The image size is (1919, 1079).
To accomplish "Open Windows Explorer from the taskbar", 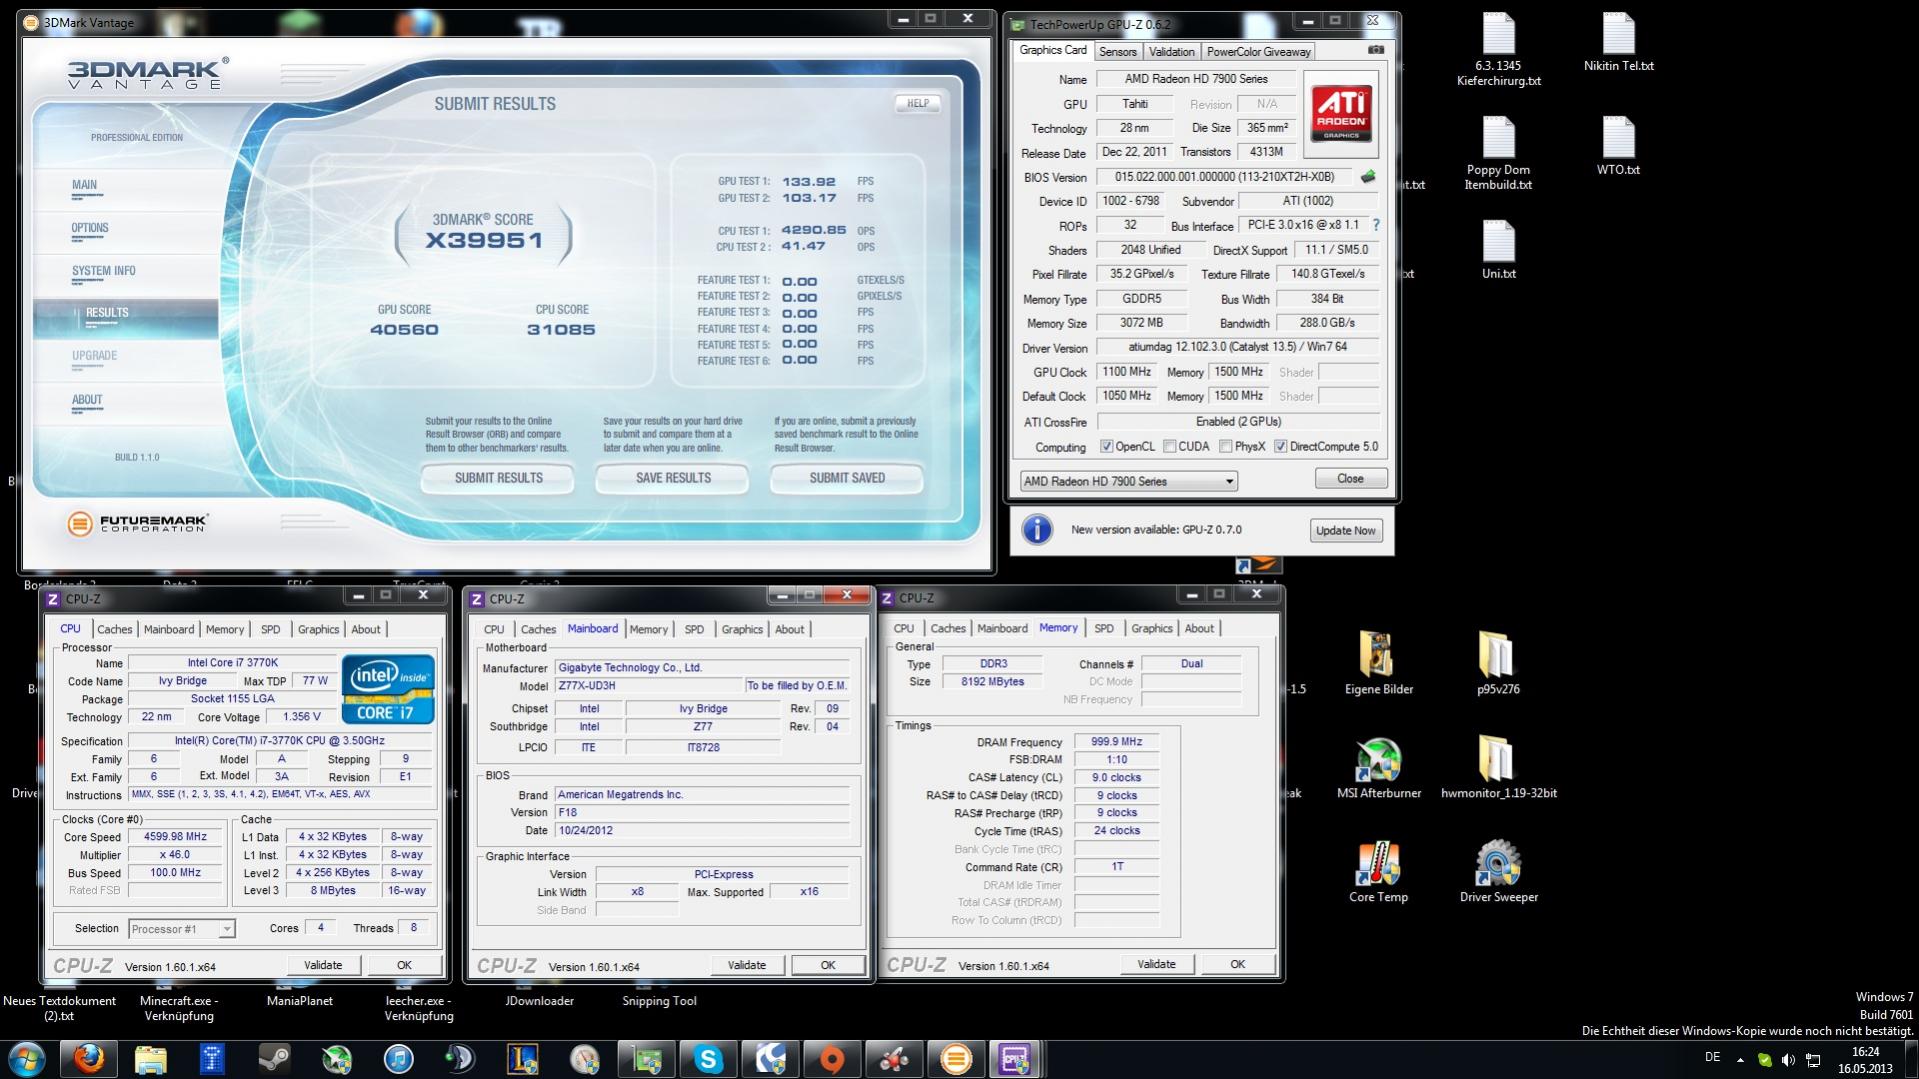I will coord(151,1059).
